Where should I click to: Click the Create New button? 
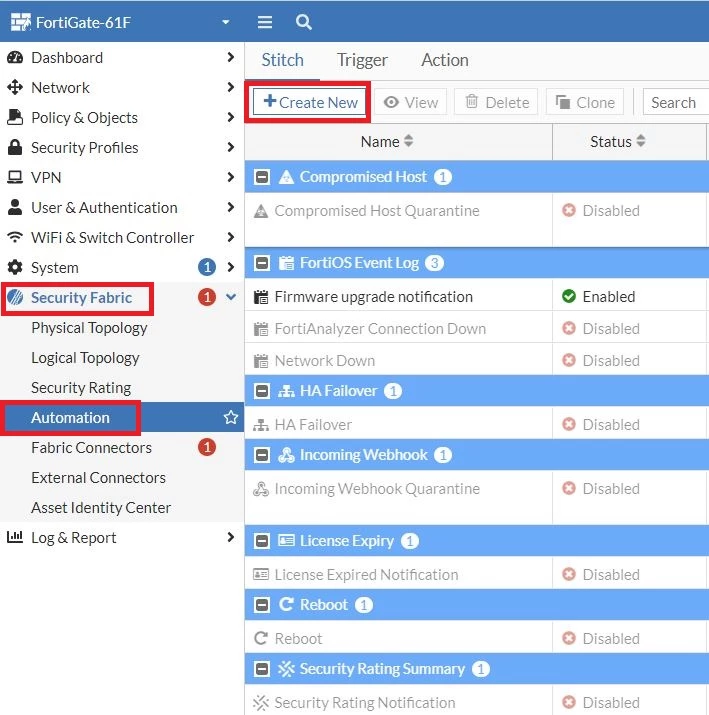[x=309, y=102]
